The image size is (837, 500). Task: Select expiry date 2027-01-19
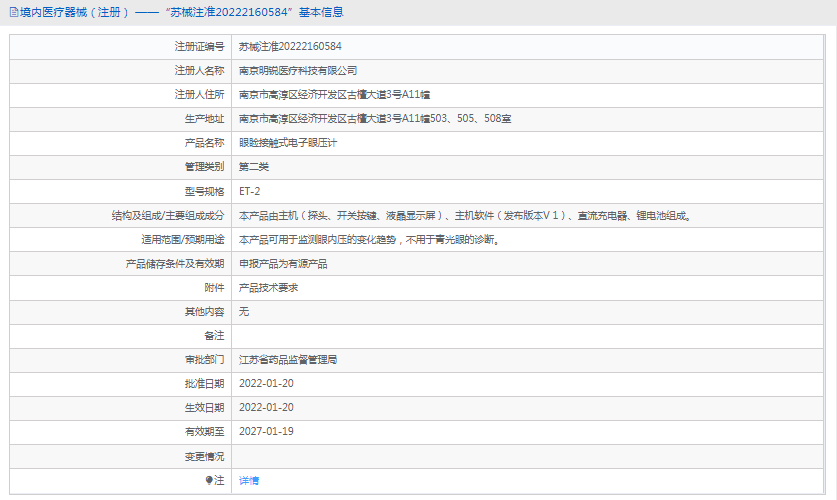pos(266,432)
